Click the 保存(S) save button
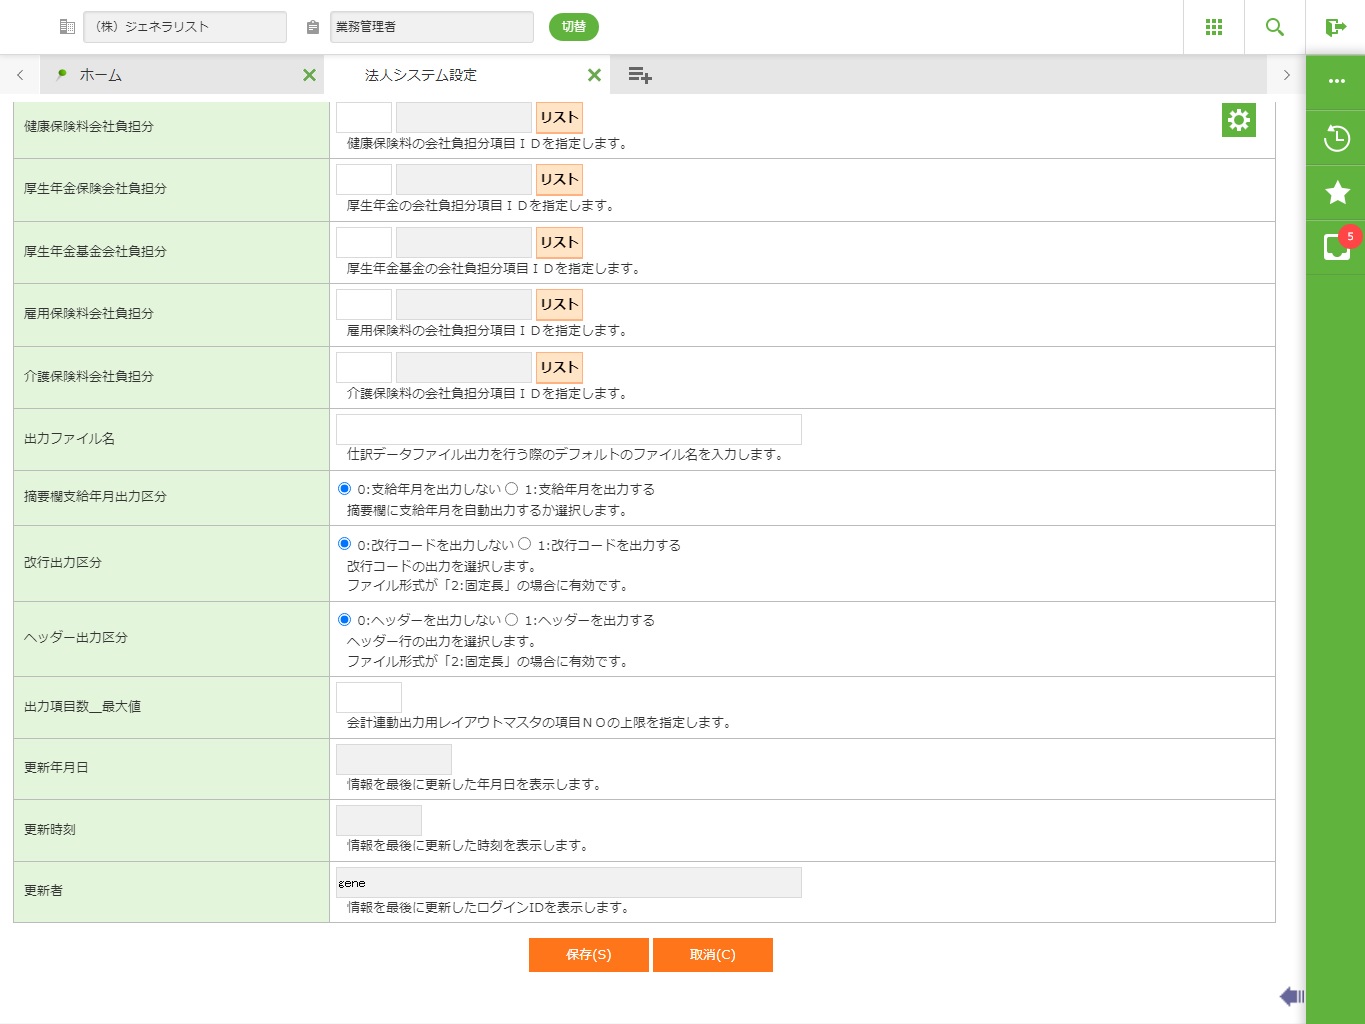The height and width of the screenshot is (1024, 1365). [588, 955]
